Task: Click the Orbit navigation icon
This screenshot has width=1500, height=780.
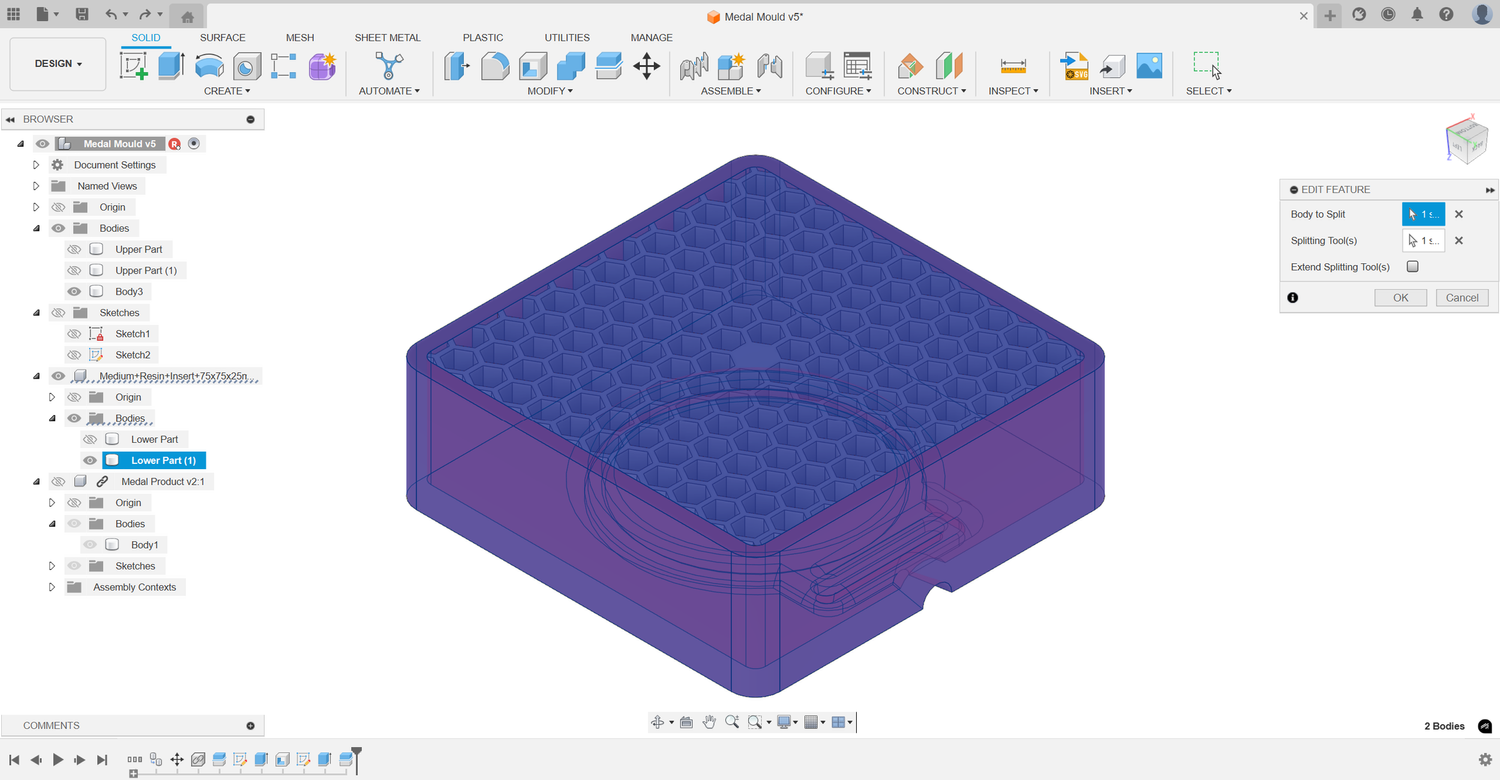Action: point(658,722)
